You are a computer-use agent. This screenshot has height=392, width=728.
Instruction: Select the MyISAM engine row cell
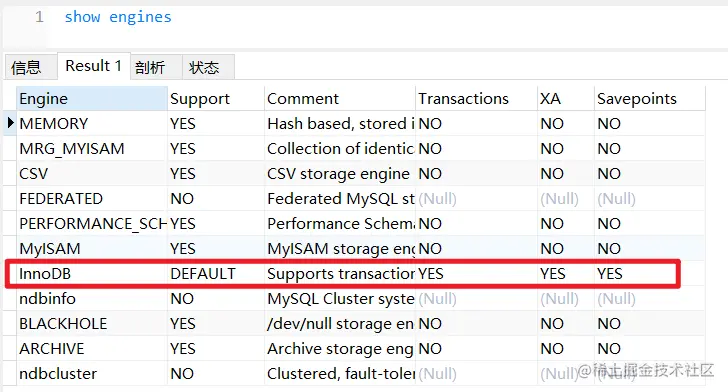point(92,248)
